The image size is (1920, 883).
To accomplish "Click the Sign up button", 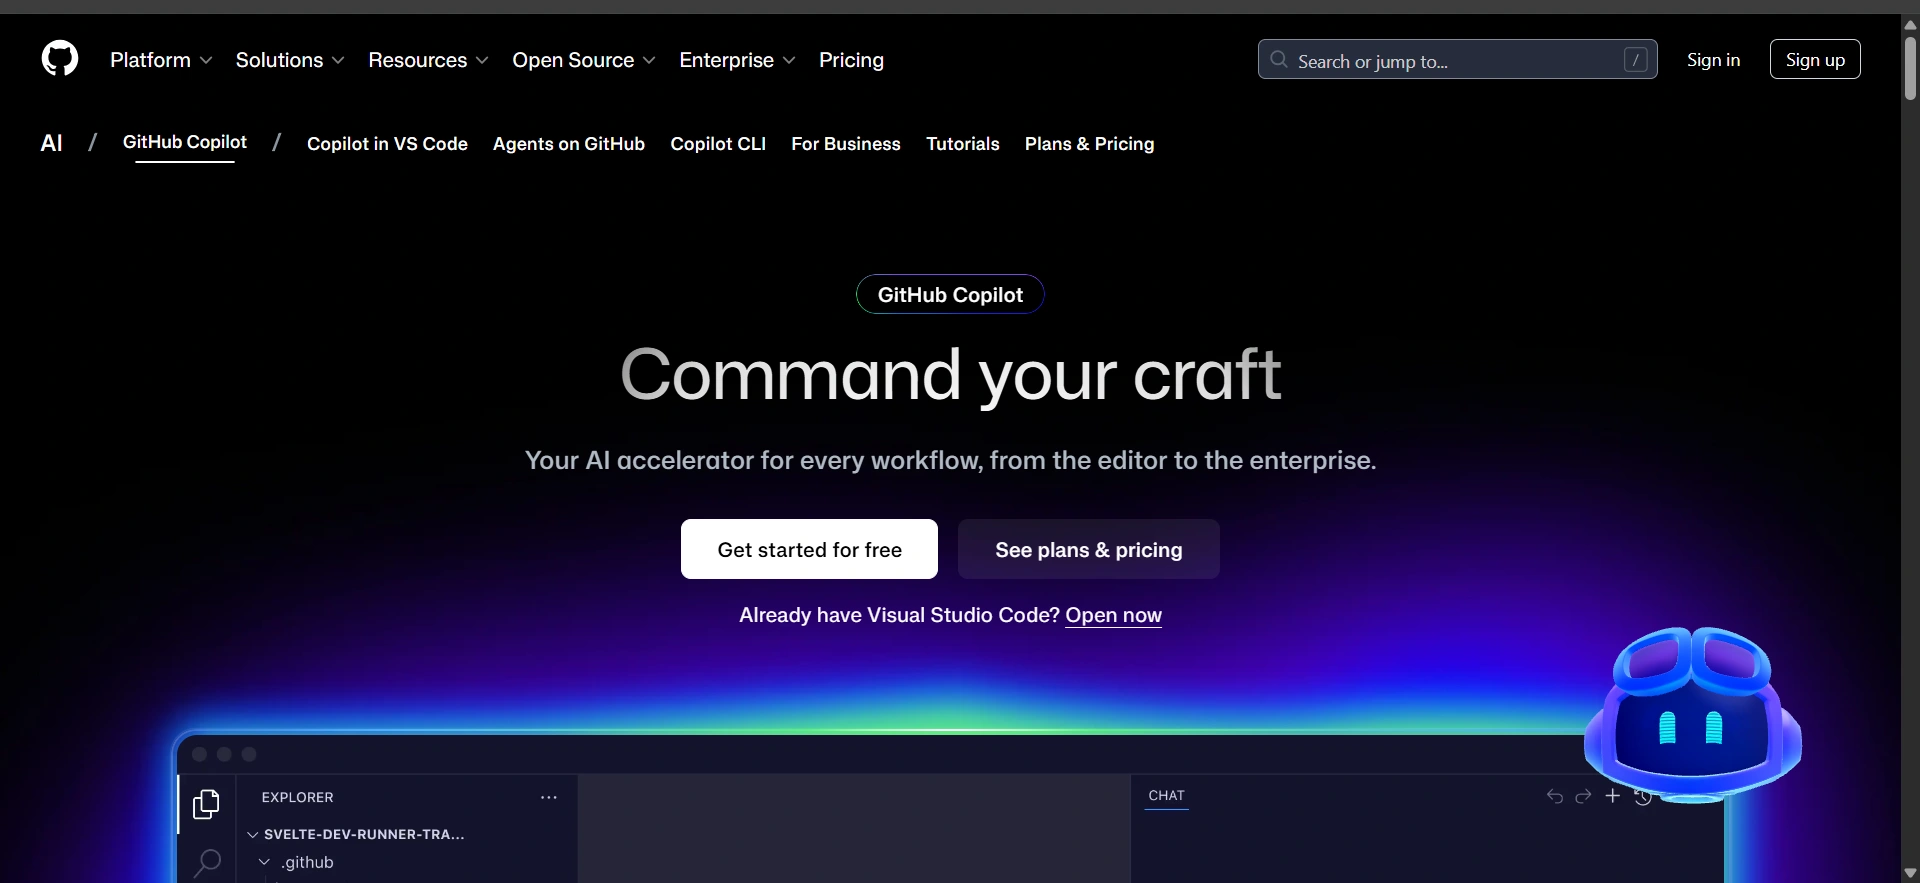I will click(1815, 60).
